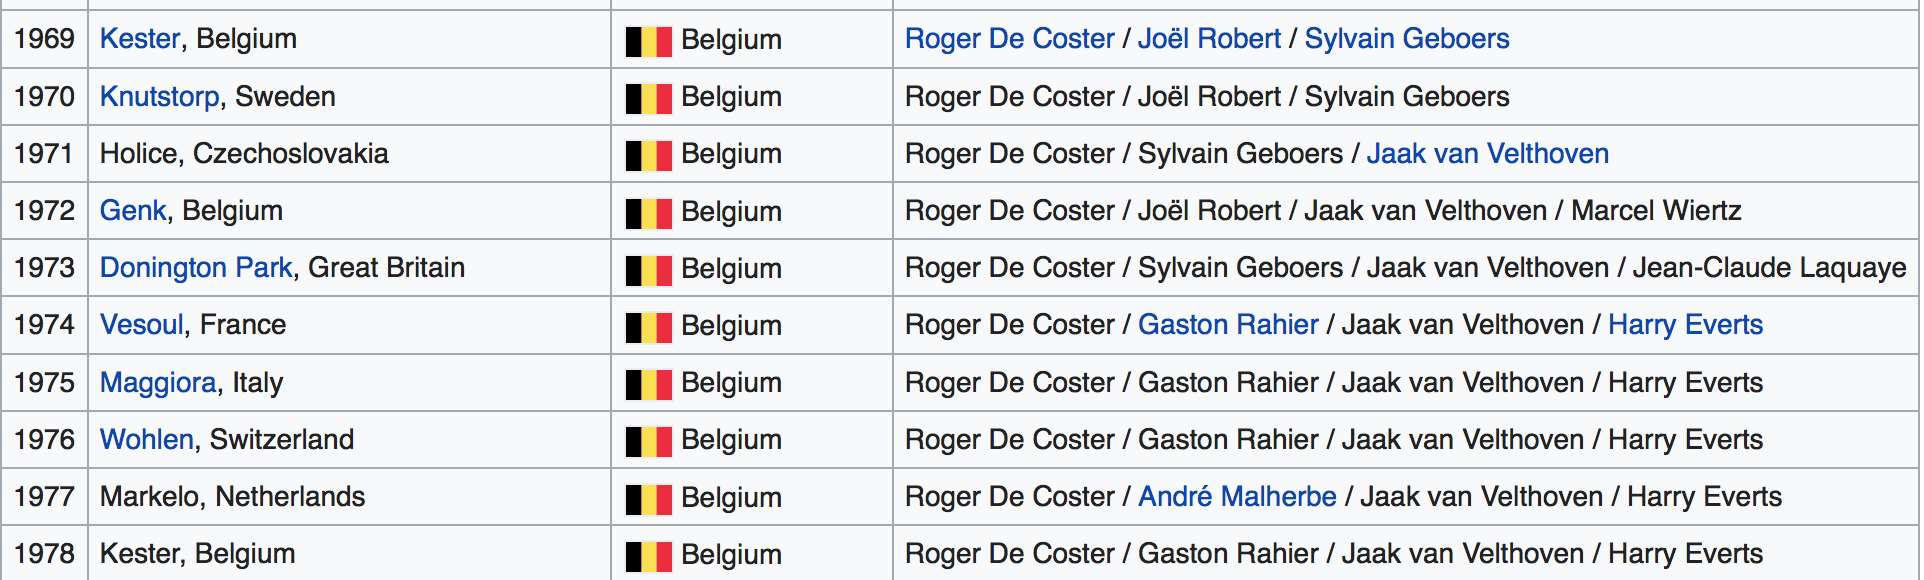Open the Donington Park link
1924x580 pixels.
(196, 268)
